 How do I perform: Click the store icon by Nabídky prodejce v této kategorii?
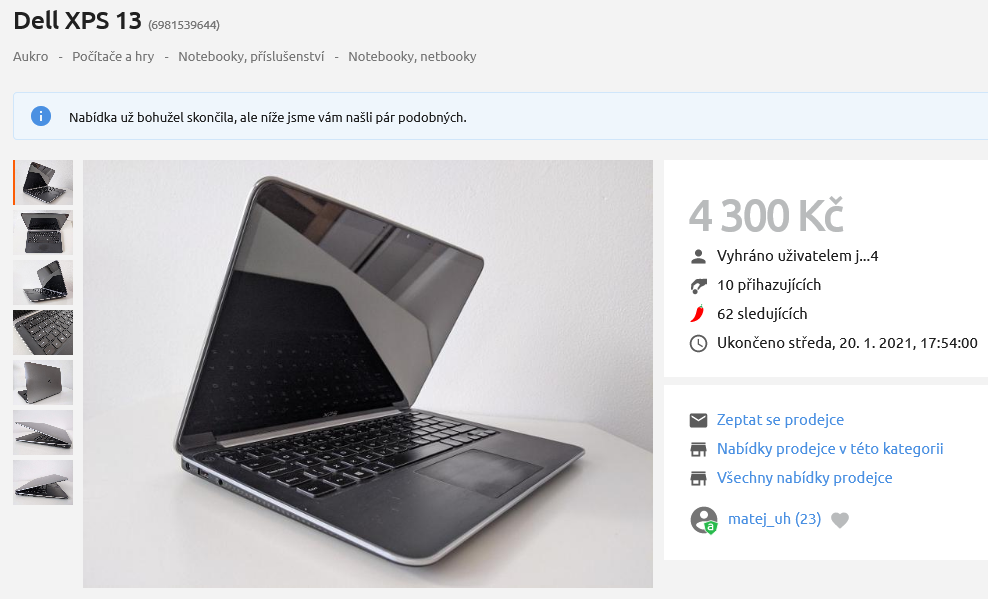698,449
